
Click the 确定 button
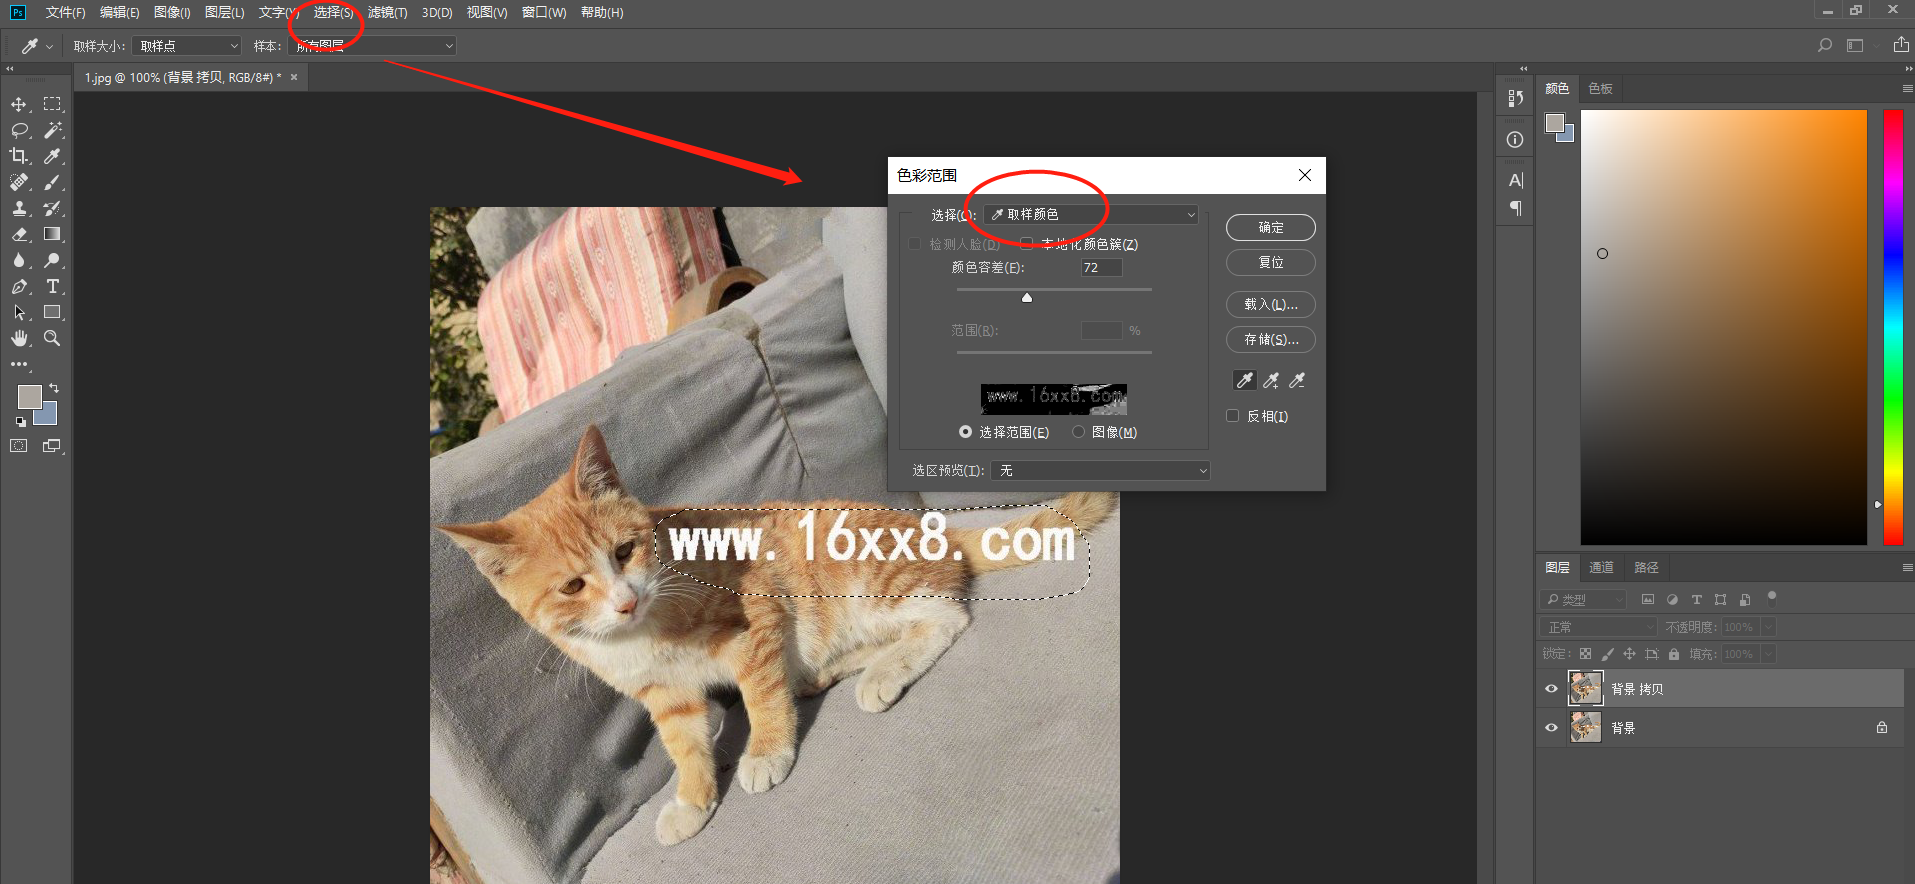click(x=1270, y=227)
